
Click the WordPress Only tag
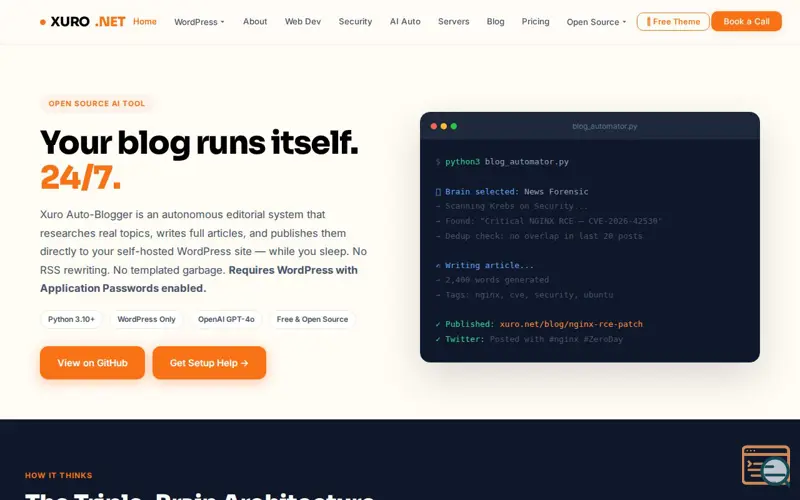tap(146, 319)
